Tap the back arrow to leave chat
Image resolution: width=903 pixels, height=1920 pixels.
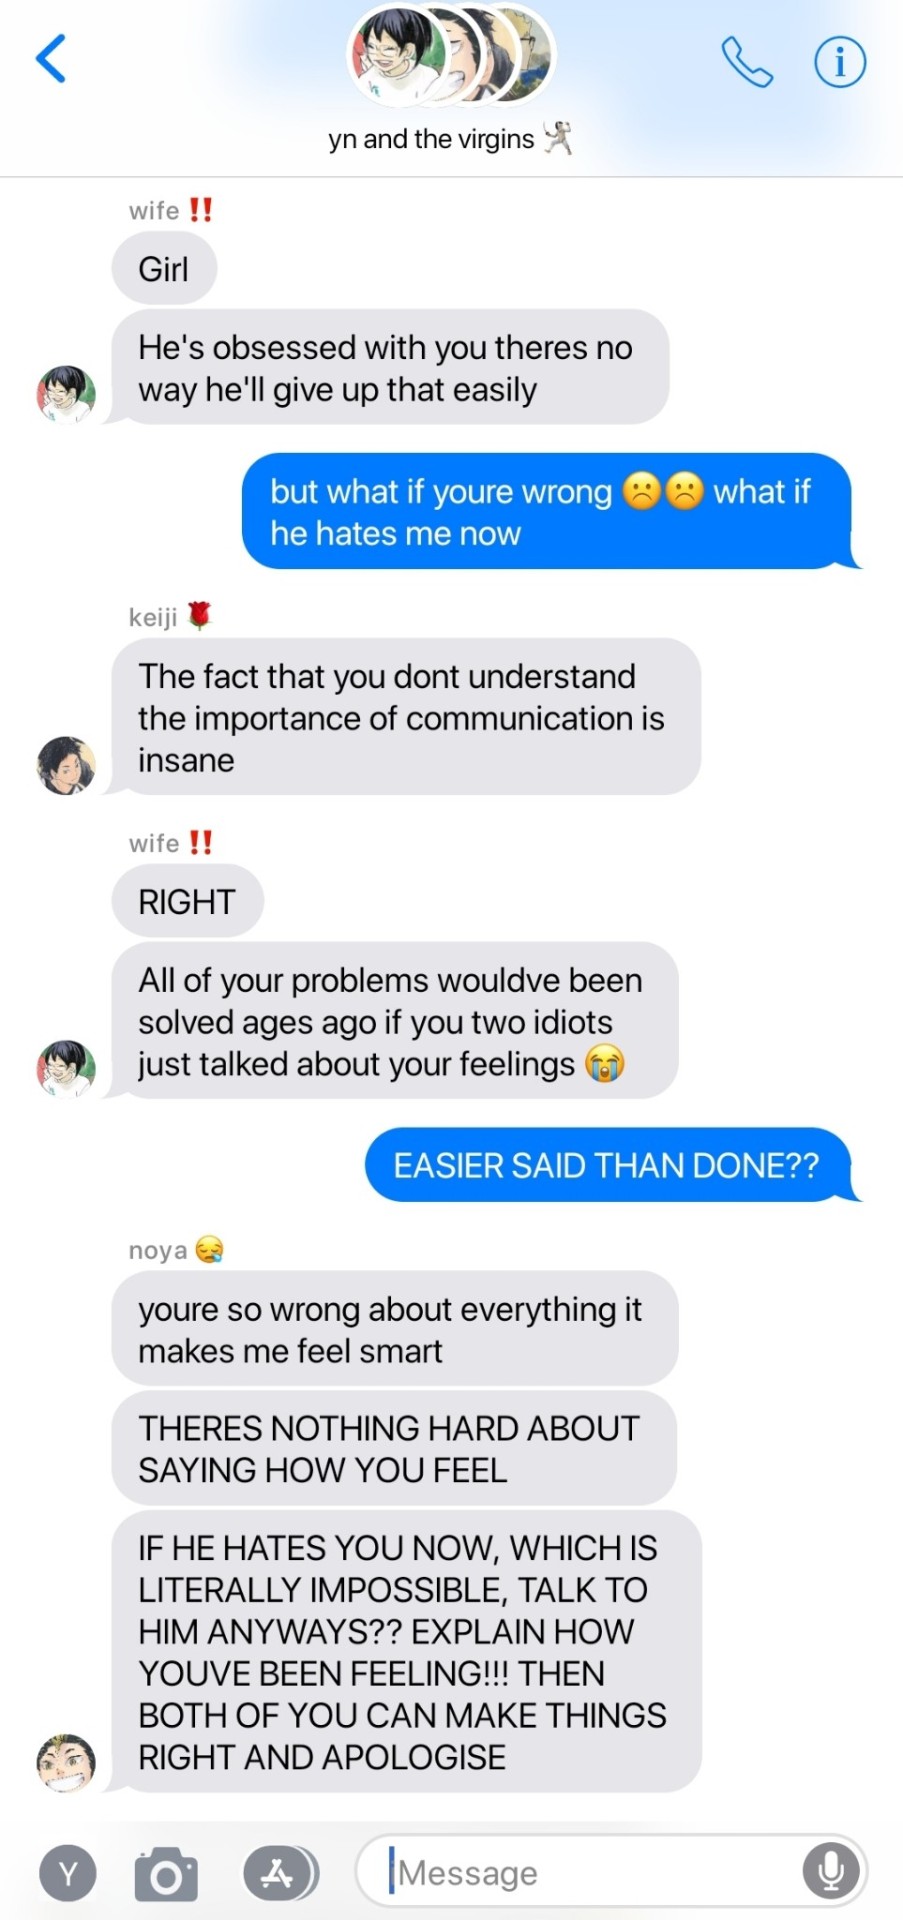[x=51, y=59]
